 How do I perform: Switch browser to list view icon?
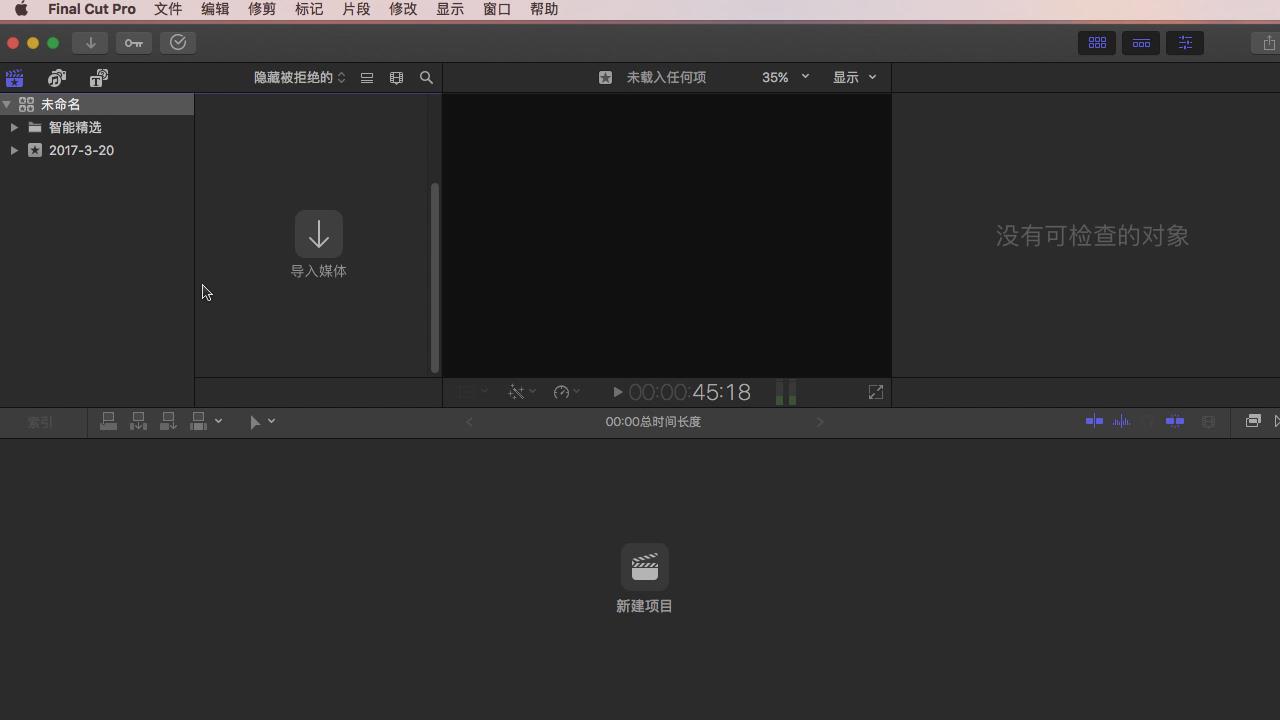tap(367, 77)
